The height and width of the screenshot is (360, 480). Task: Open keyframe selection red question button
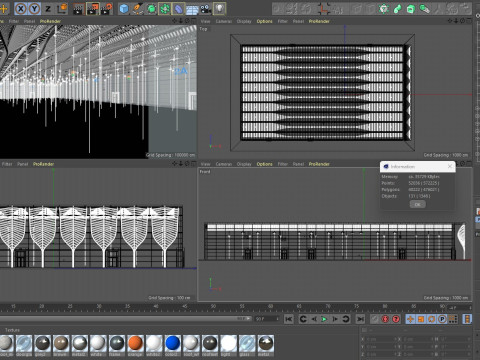click(x=396, y=319)
